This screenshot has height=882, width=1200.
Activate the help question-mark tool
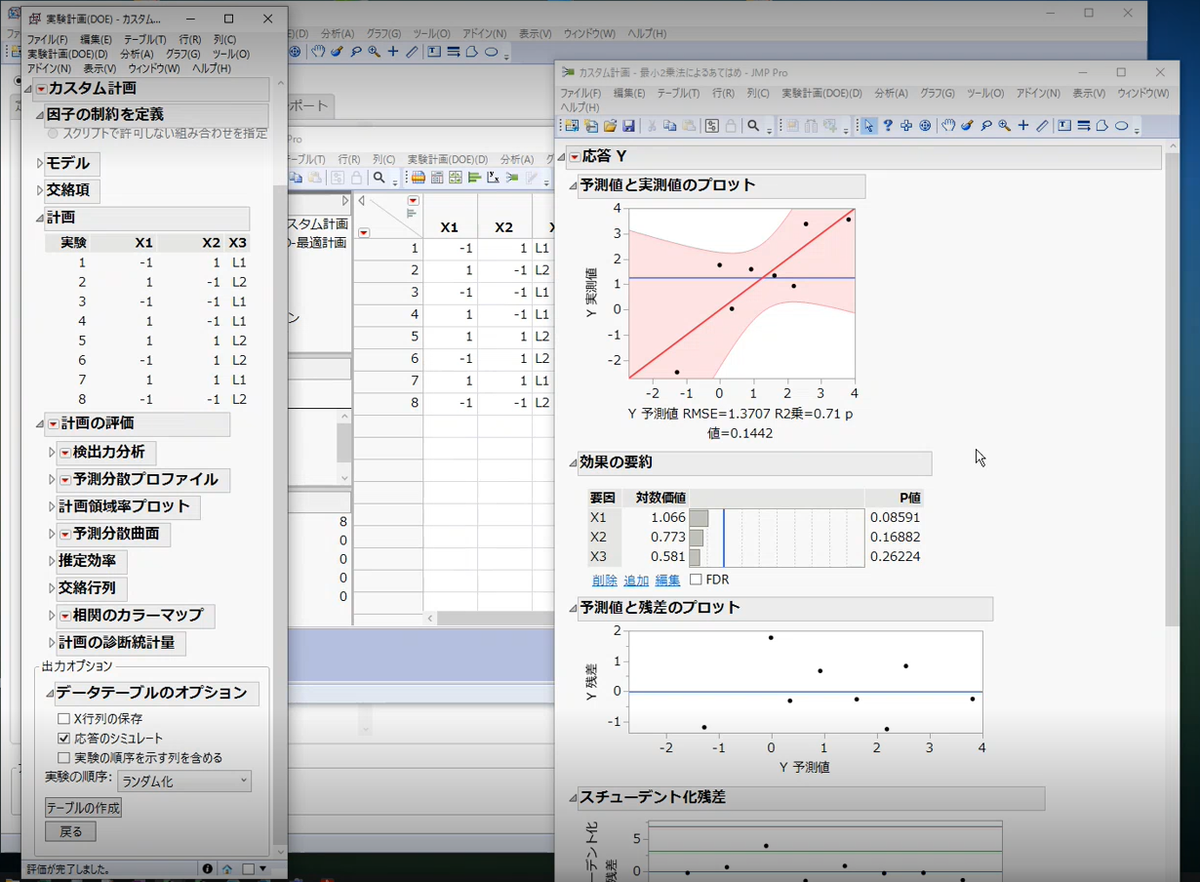click(888, 125)
